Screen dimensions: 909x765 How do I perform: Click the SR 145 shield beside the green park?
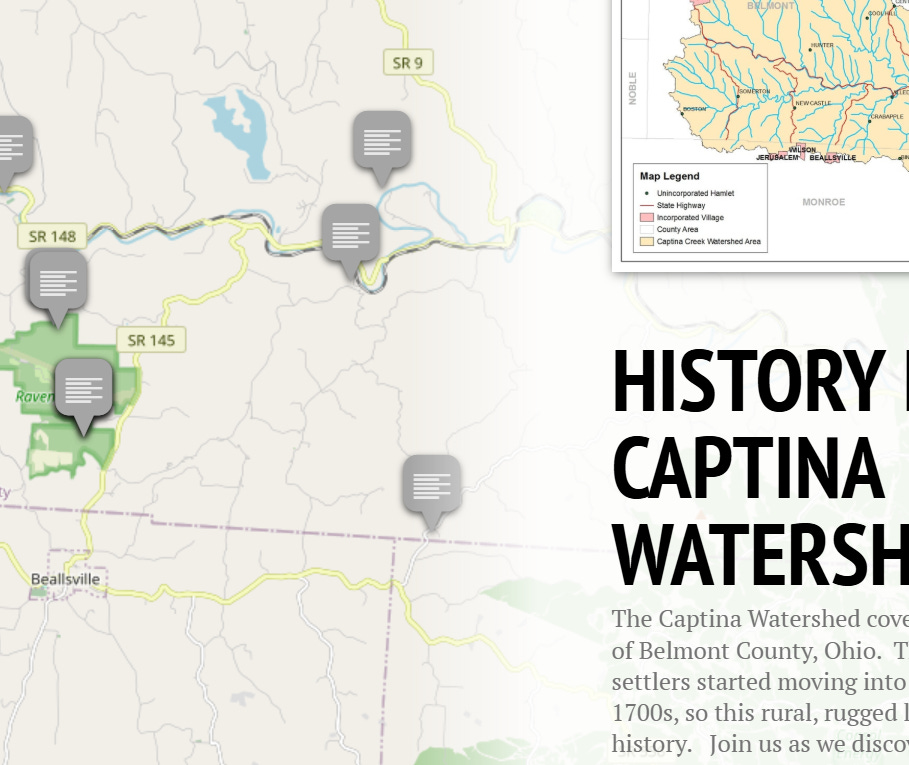click(151, 340)
